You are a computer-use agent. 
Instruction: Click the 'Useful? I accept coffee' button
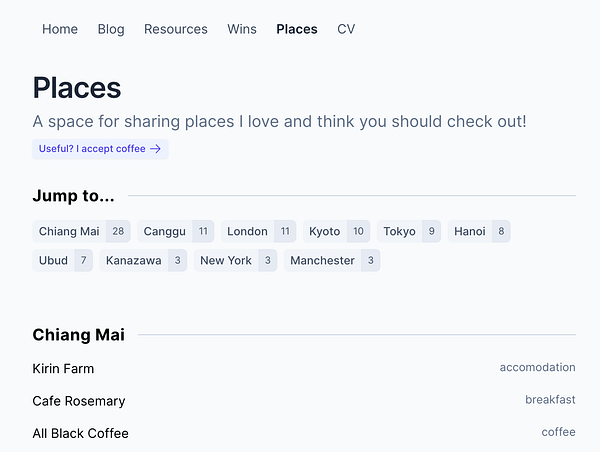pos(100,149)
